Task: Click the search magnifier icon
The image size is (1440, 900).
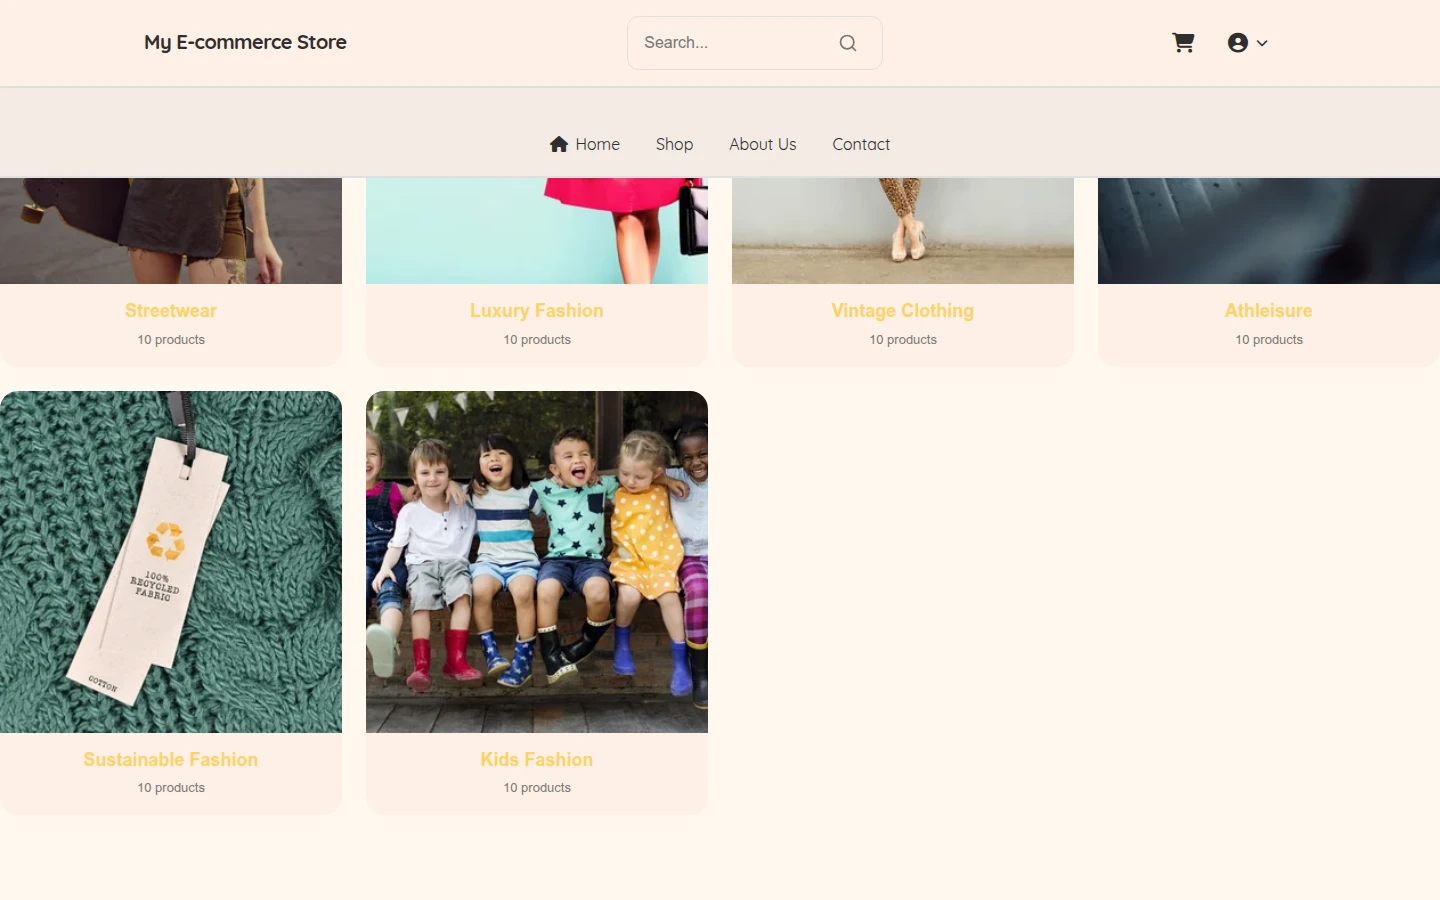Action: pyautogui.click(x=848, y=43)
